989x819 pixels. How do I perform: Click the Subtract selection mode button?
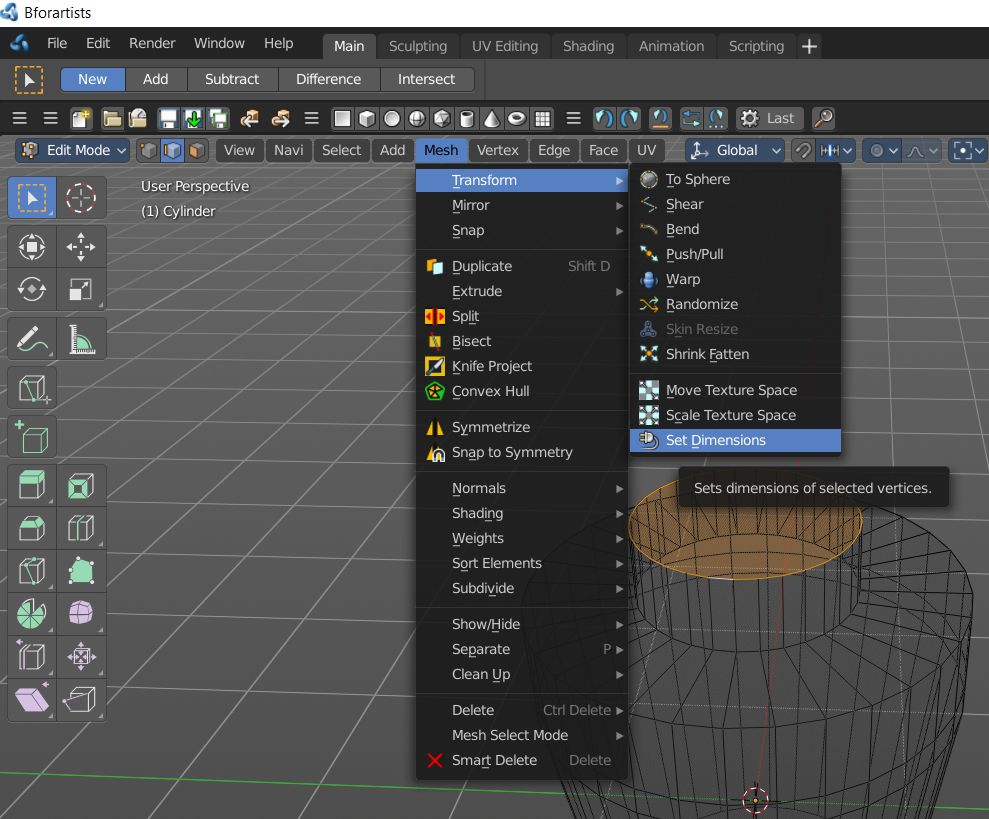click(x=231, y=79)
